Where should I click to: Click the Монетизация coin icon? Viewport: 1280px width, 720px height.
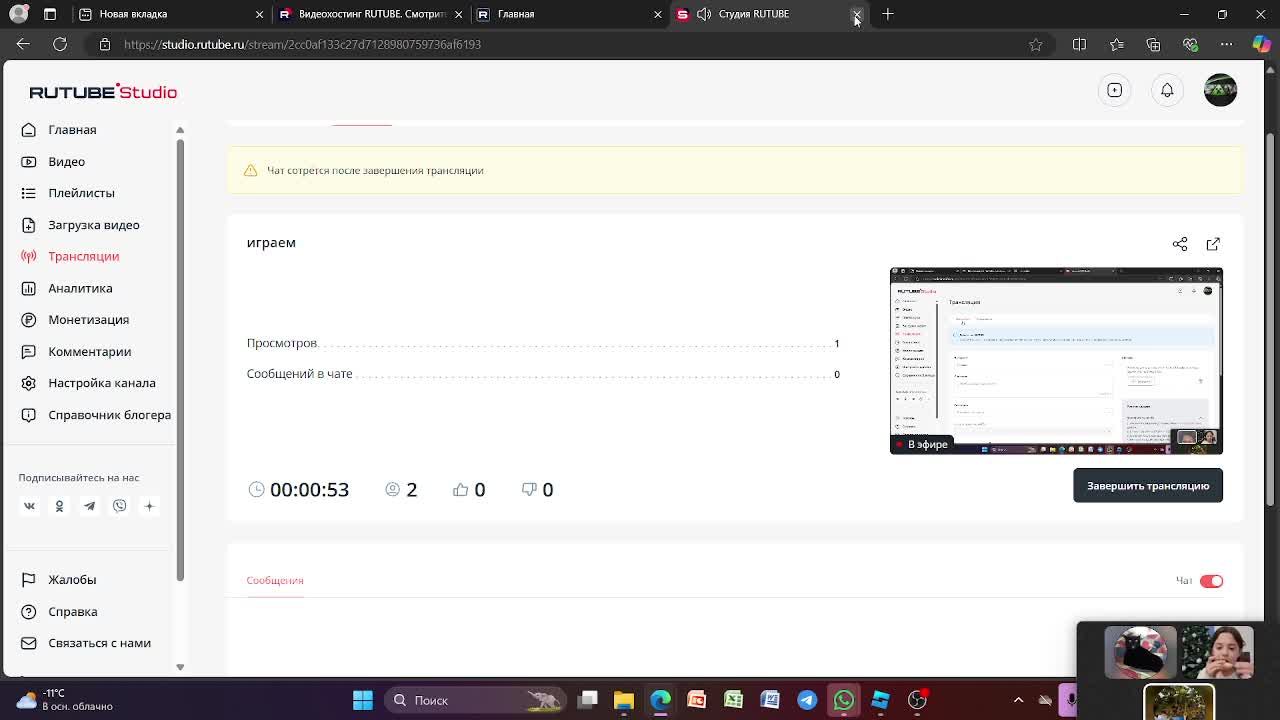click(29, 320)
